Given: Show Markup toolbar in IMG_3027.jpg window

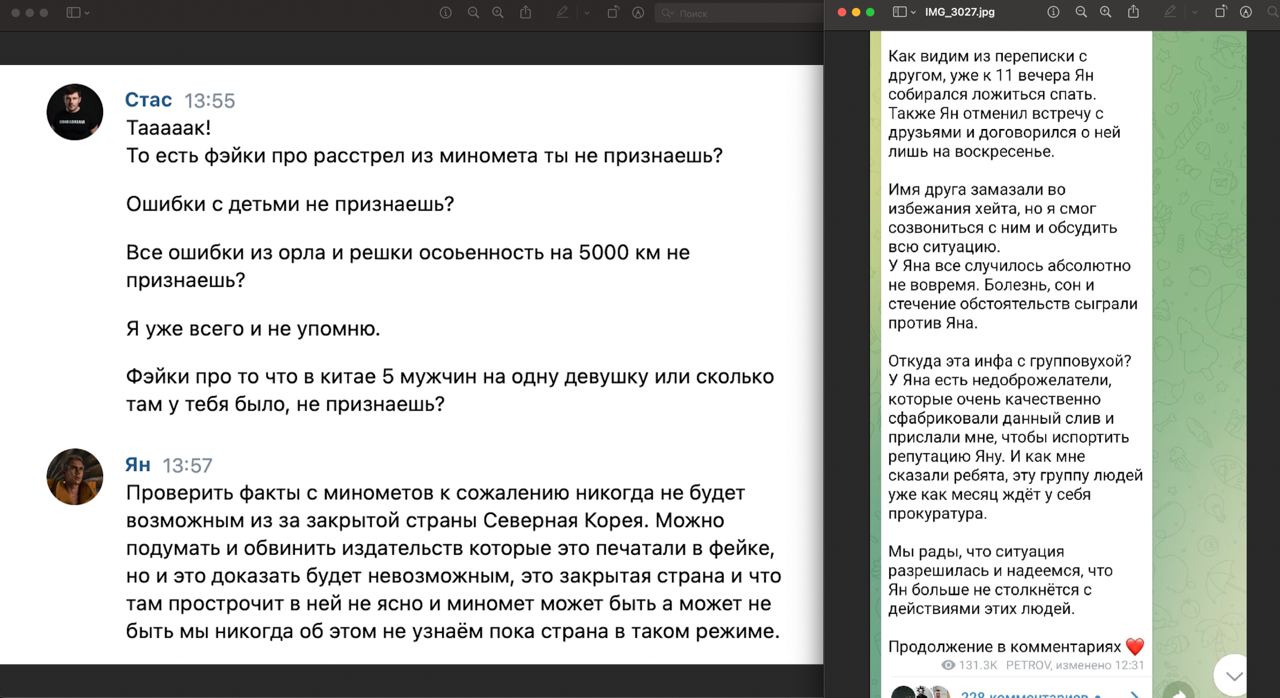Looking at the screenshot, I should click(x=1246, y=12).
